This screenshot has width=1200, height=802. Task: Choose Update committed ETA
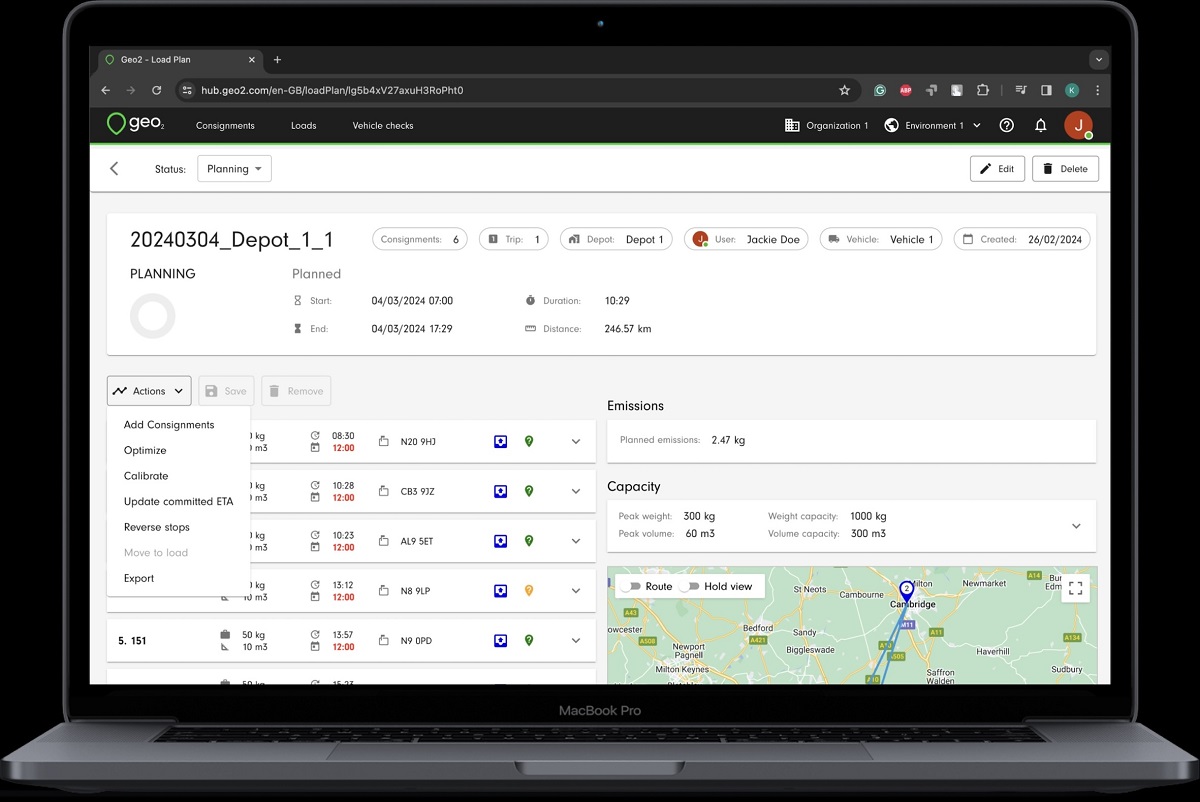[178, 502]
